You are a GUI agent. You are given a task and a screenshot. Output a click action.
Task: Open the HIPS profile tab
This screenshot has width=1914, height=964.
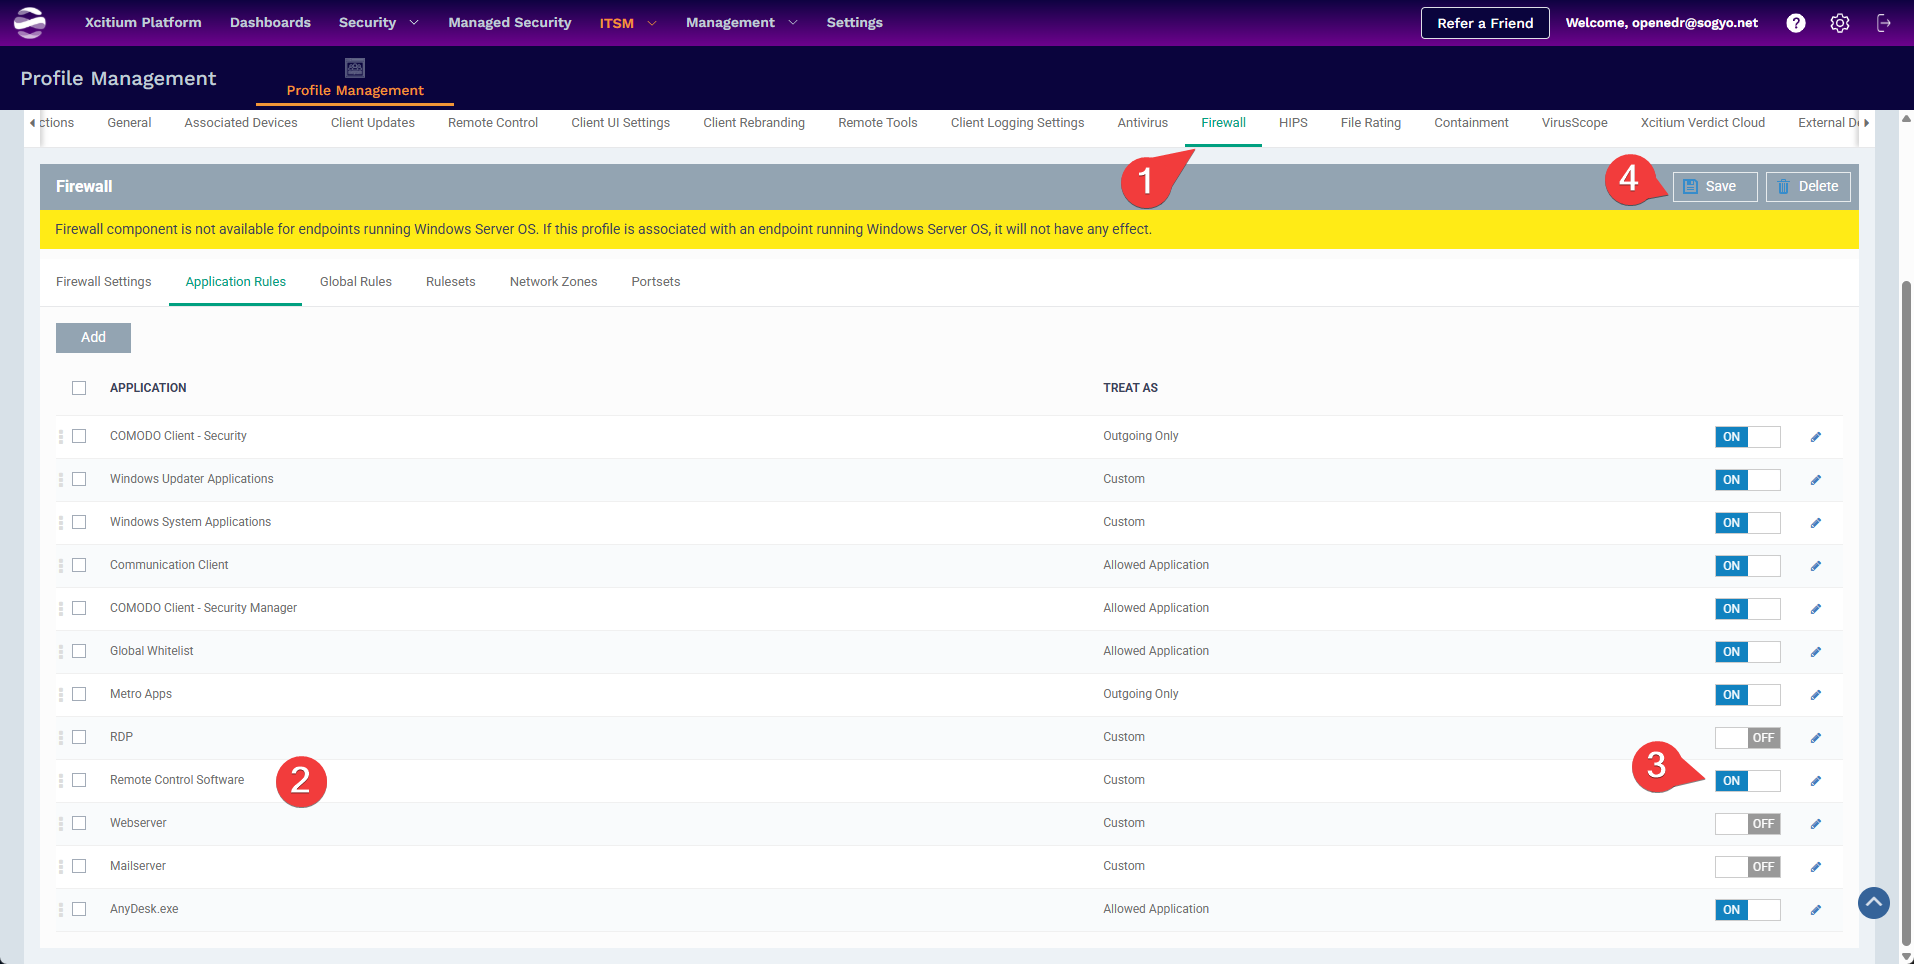pyautogui.click(x=1293, y=123)
